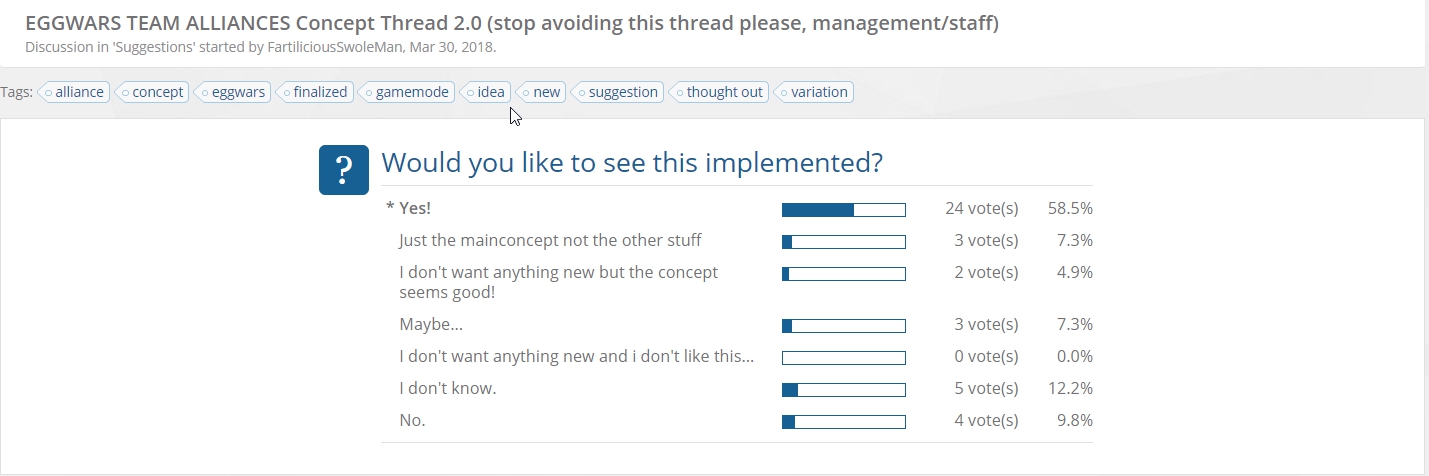Open the 'finalized' tag link
Image resolution: width=1429 pixels, height=476 pixels.
point(314,92)
